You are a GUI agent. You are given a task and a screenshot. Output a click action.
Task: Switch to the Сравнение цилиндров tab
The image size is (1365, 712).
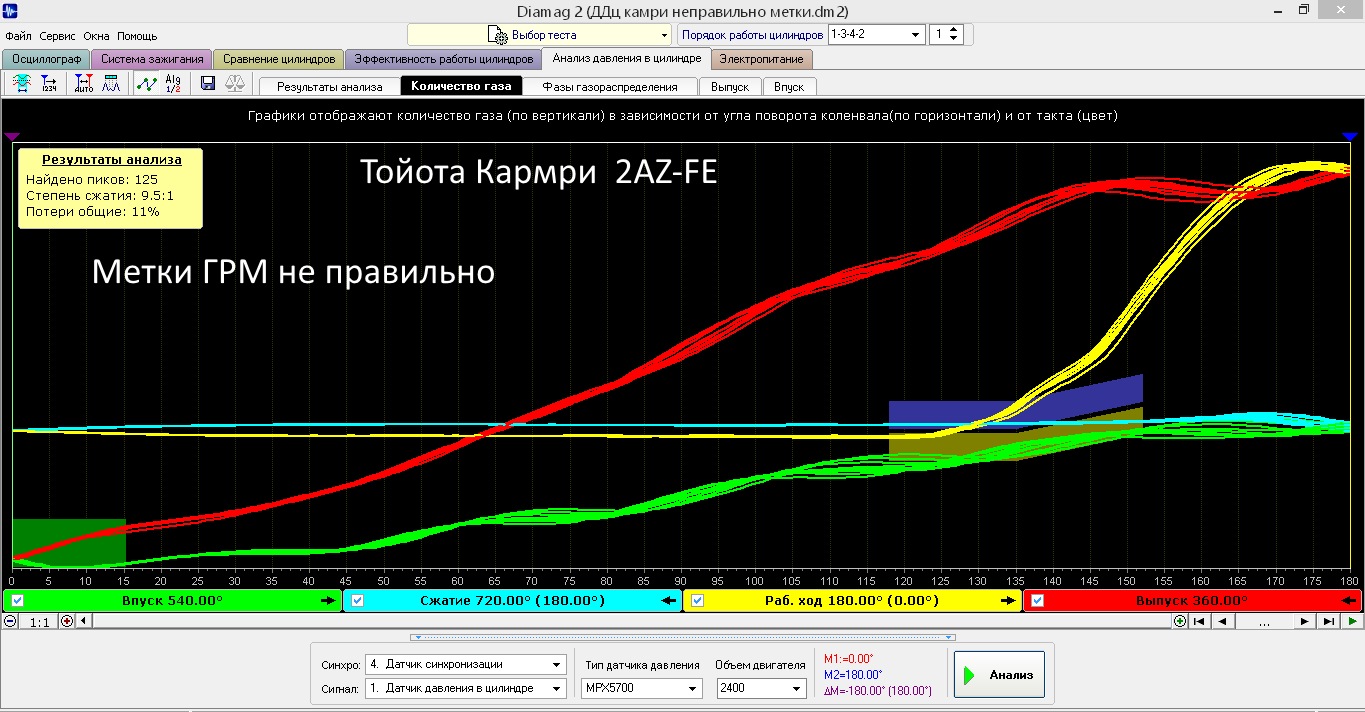coord(279,59)
